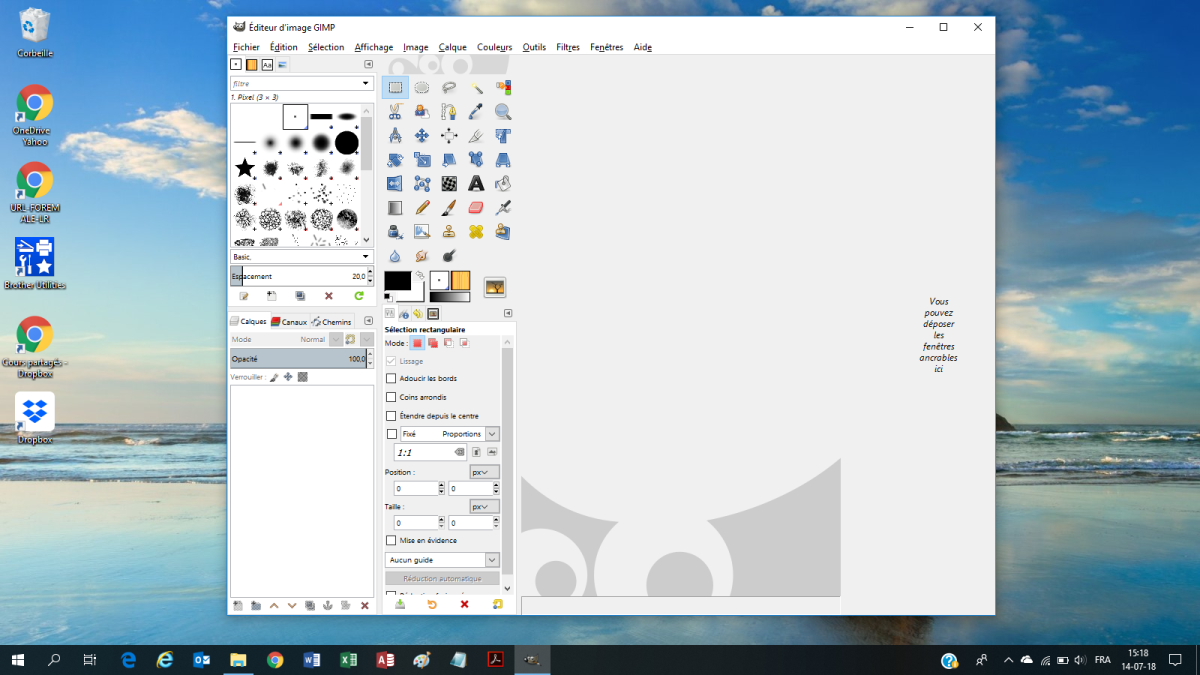Set selection mode to subtract from selection

448,343
